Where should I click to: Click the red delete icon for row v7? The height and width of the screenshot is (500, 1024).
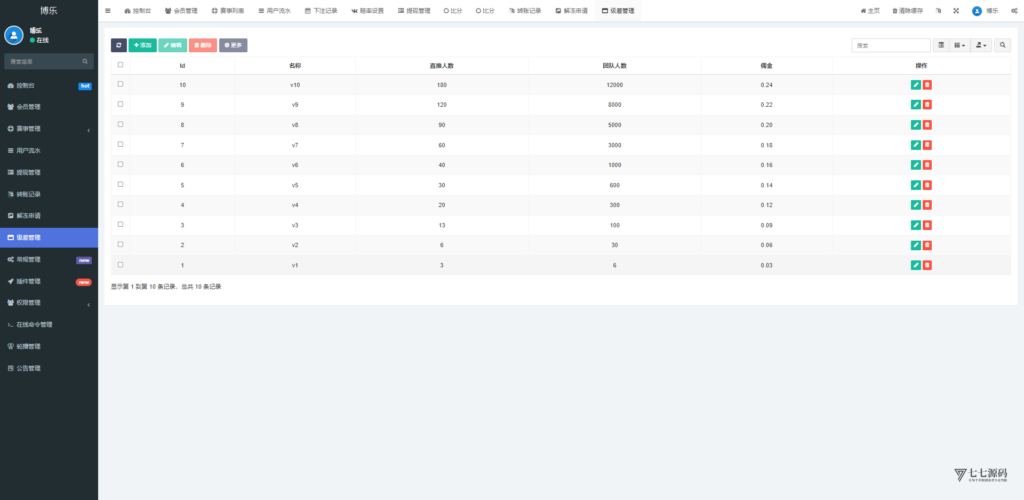pyautogui.click(x=927, y=145)
